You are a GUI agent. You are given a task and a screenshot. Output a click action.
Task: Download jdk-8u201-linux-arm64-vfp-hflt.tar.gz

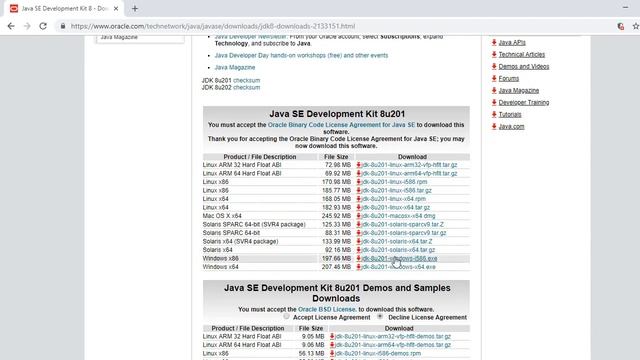[409, 173]
